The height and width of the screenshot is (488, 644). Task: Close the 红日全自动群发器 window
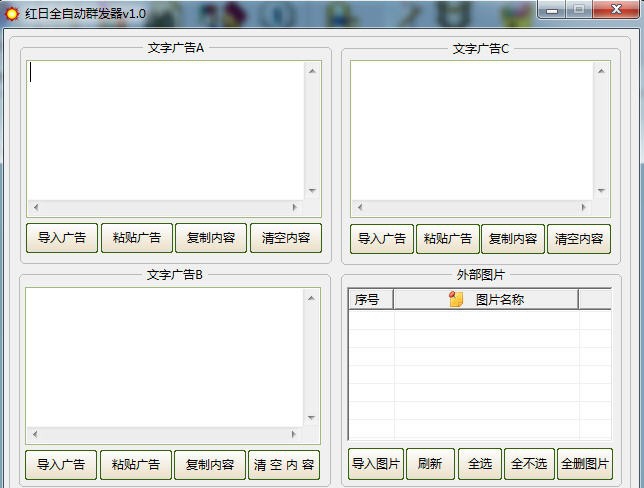[616, 9]
